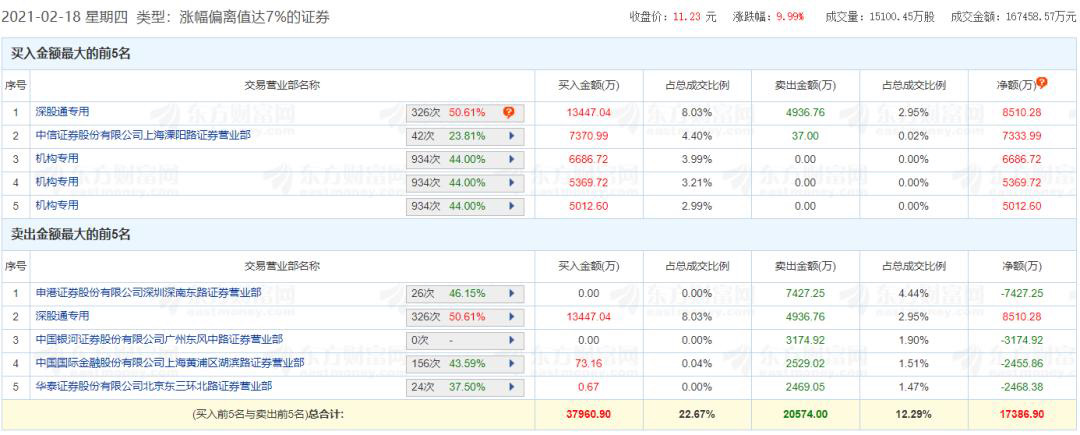
Task: Click total ratio 22.67%
Action: tap(697, 414)
